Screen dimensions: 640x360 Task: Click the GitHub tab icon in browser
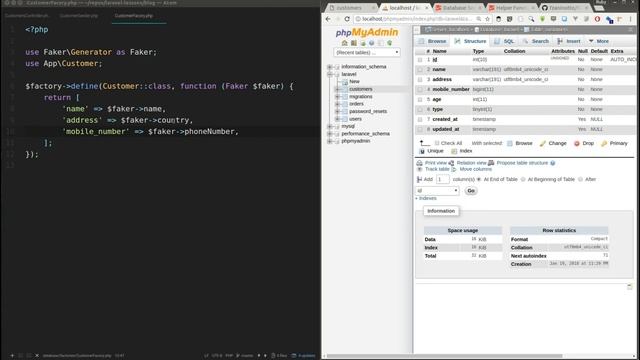click(x=544, y=8)
